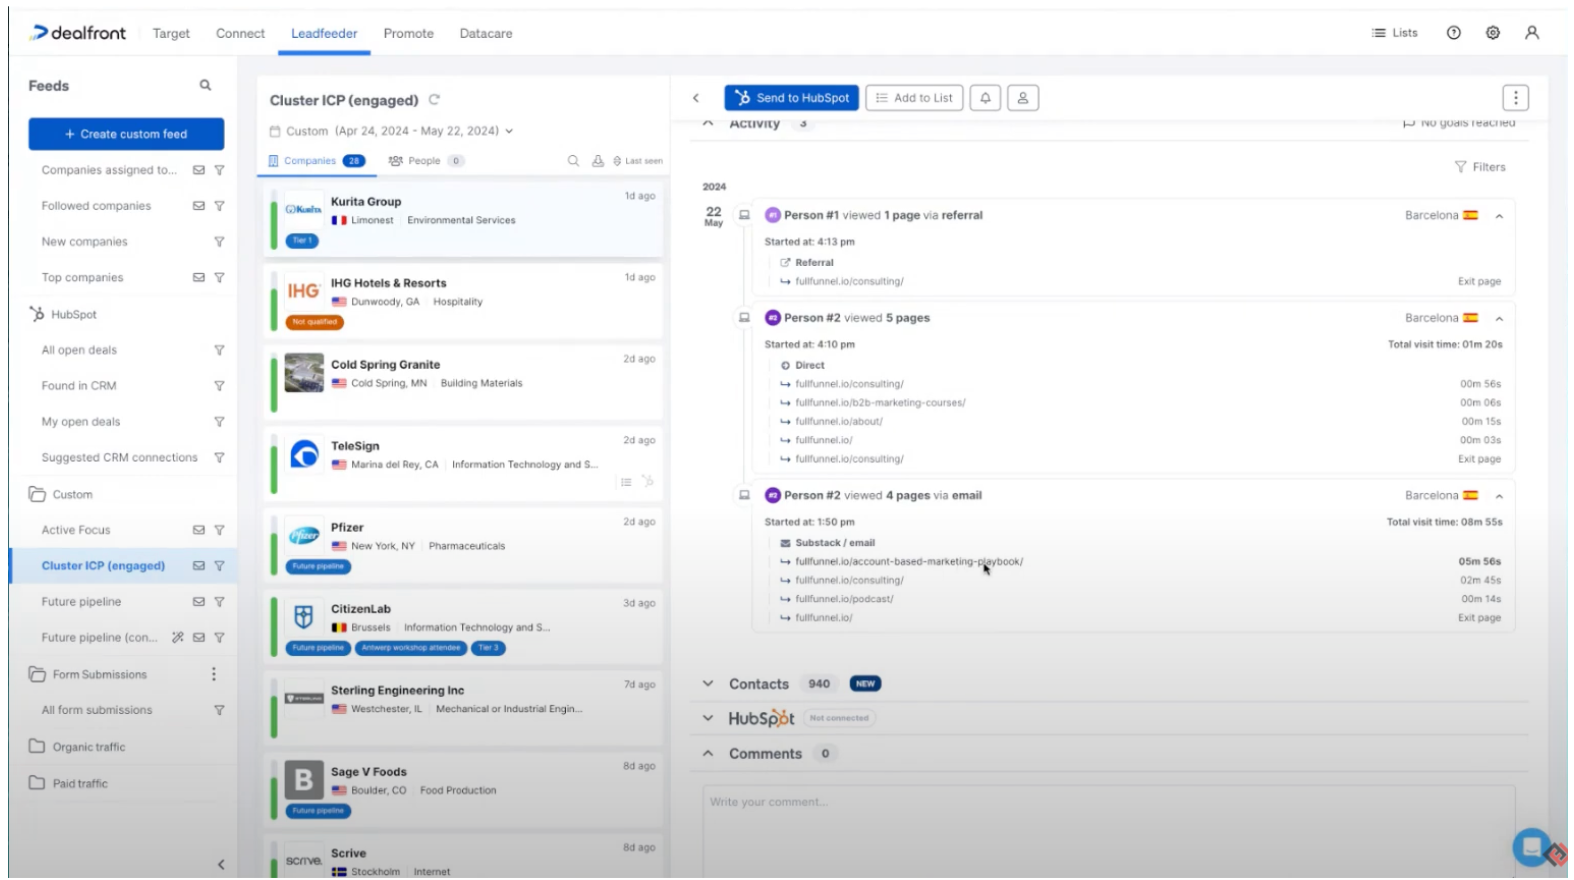1574x880 pixels.
Task: Open filter icon for Followed companies feed
Action: pos(219,206)
